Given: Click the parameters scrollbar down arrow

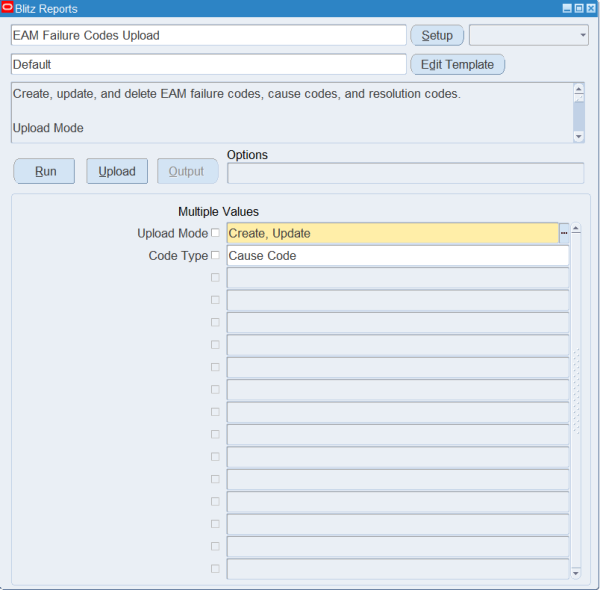Looking at the screenshot, I should (x=576, y=573).
